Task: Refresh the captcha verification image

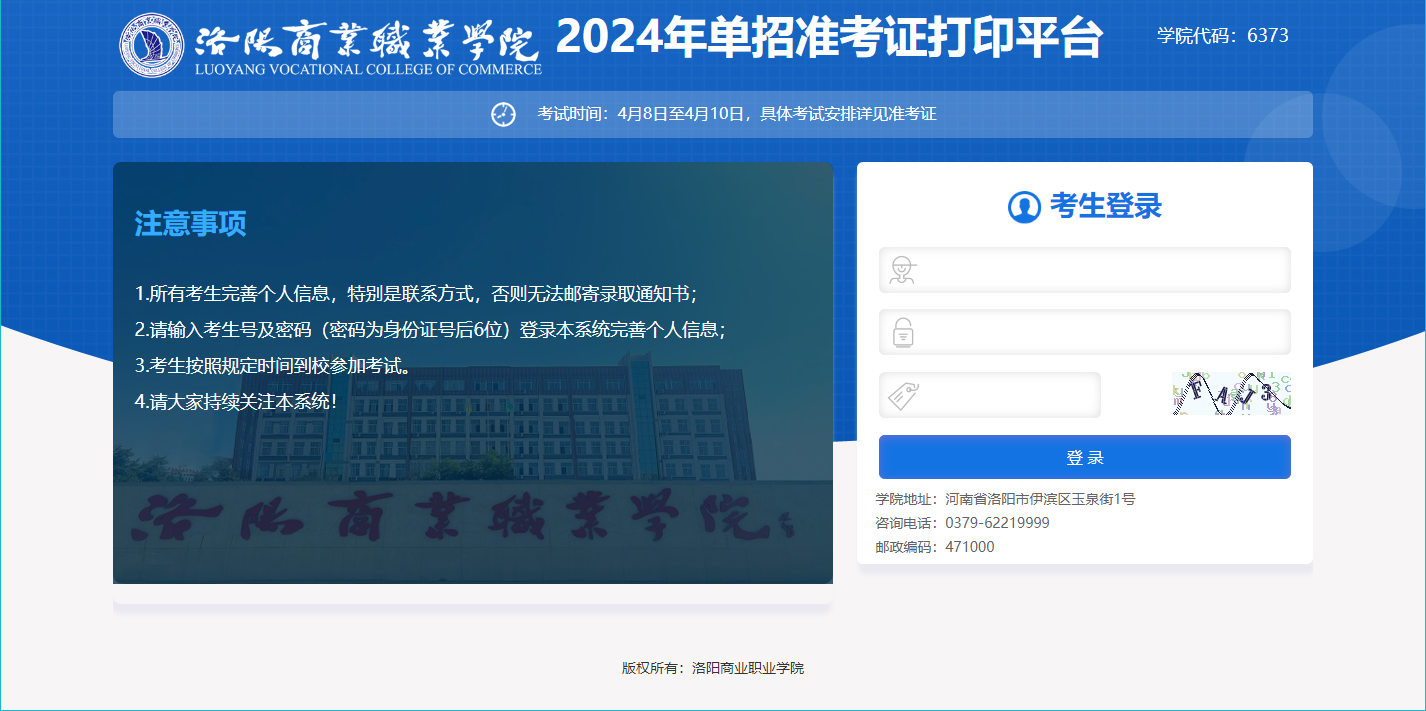Action: coord(1231,394)
